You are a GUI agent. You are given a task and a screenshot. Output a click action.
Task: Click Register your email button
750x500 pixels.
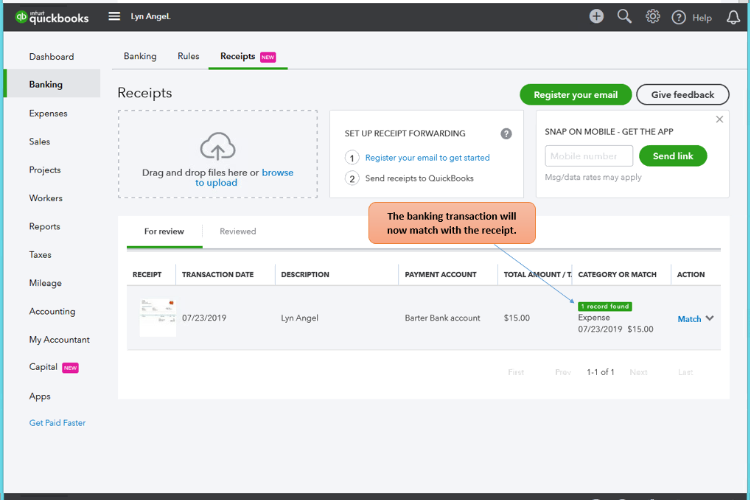(x=576, y=95)
